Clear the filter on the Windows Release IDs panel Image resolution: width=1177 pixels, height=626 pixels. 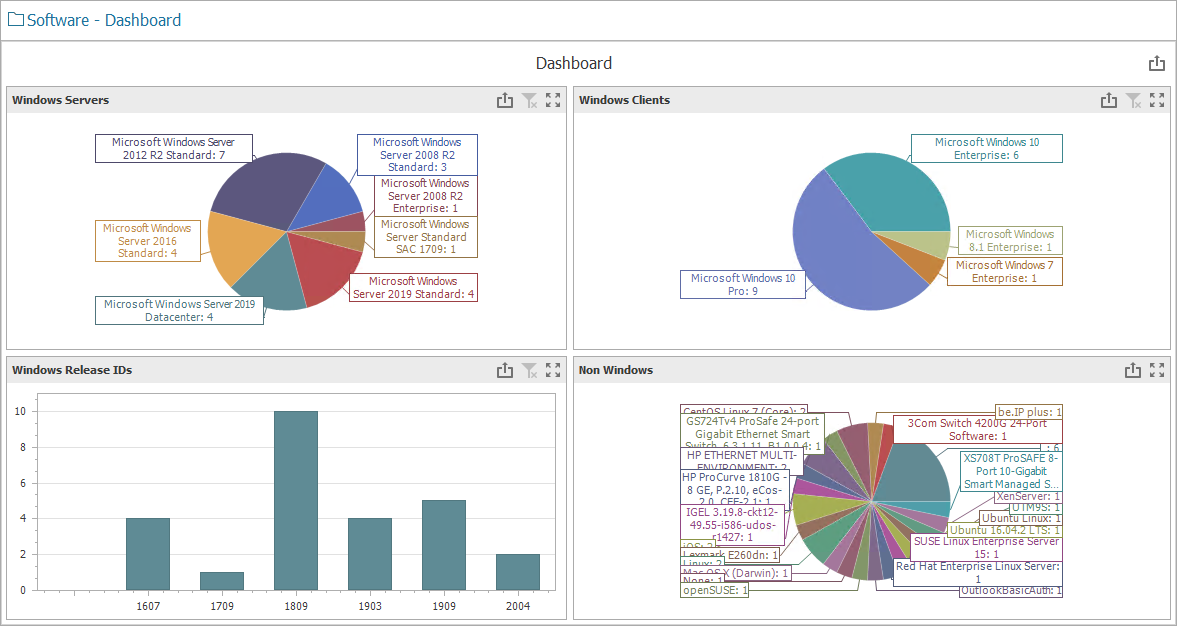530,369
